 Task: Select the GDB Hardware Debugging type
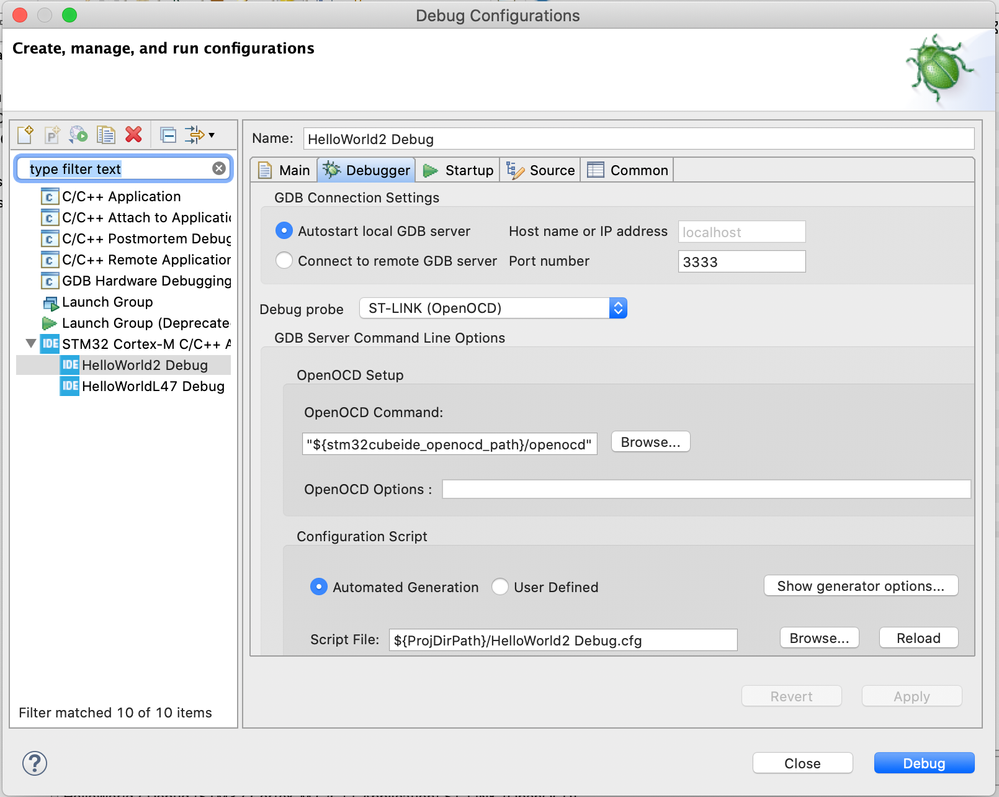click(135, 281)
